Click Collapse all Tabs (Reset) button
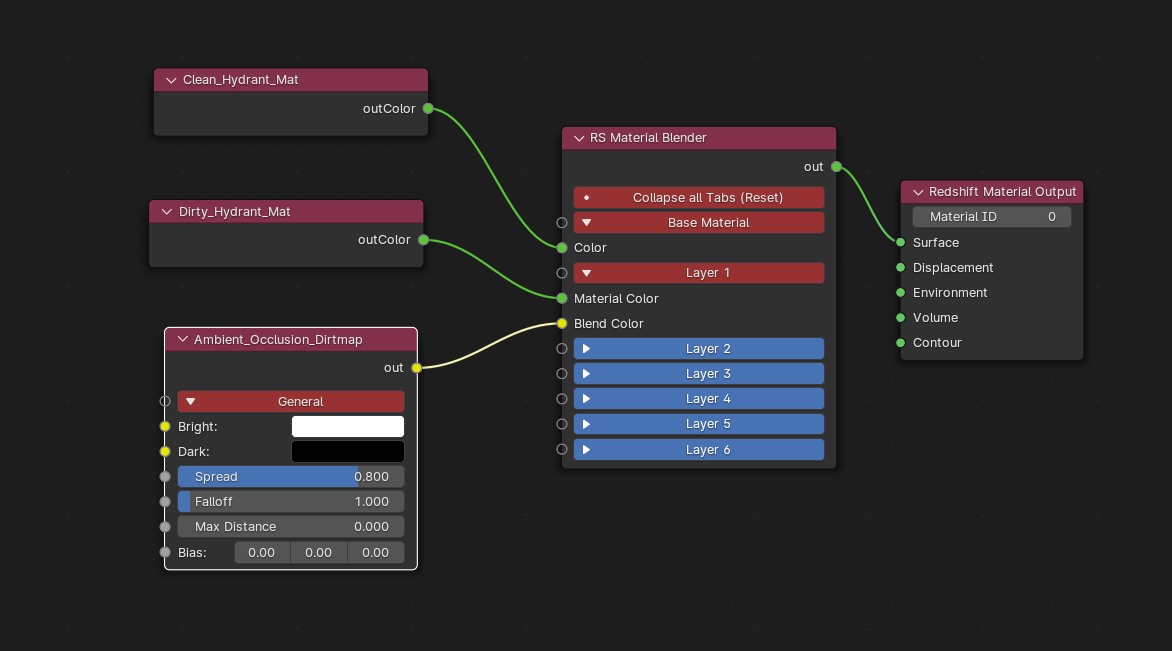Viewport: 1172px width, 651px height. [699, 197]
